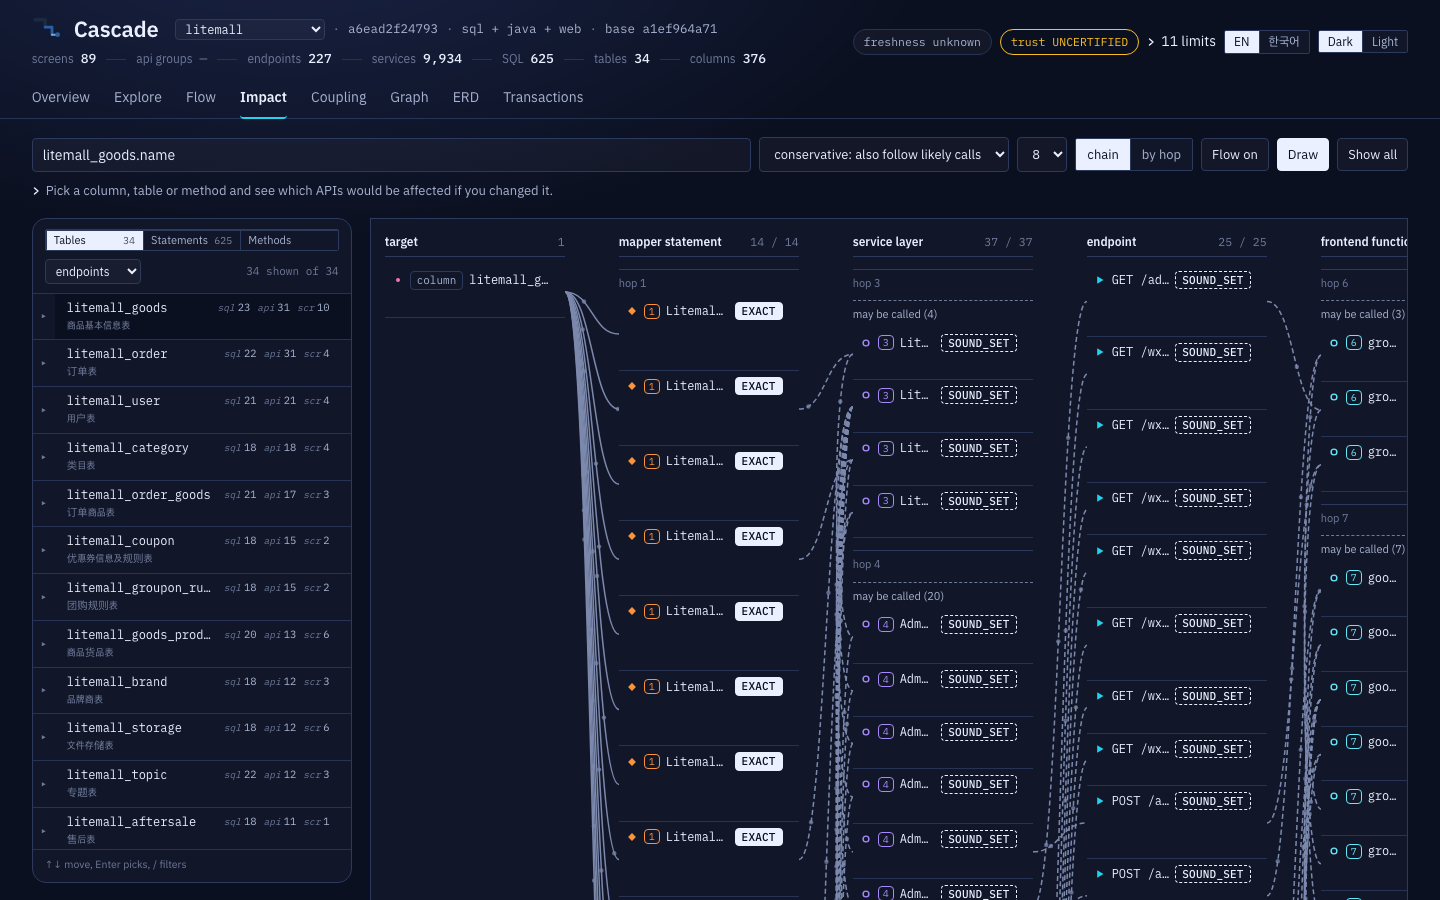Select the Dark theme

(x=1340, y=42)
